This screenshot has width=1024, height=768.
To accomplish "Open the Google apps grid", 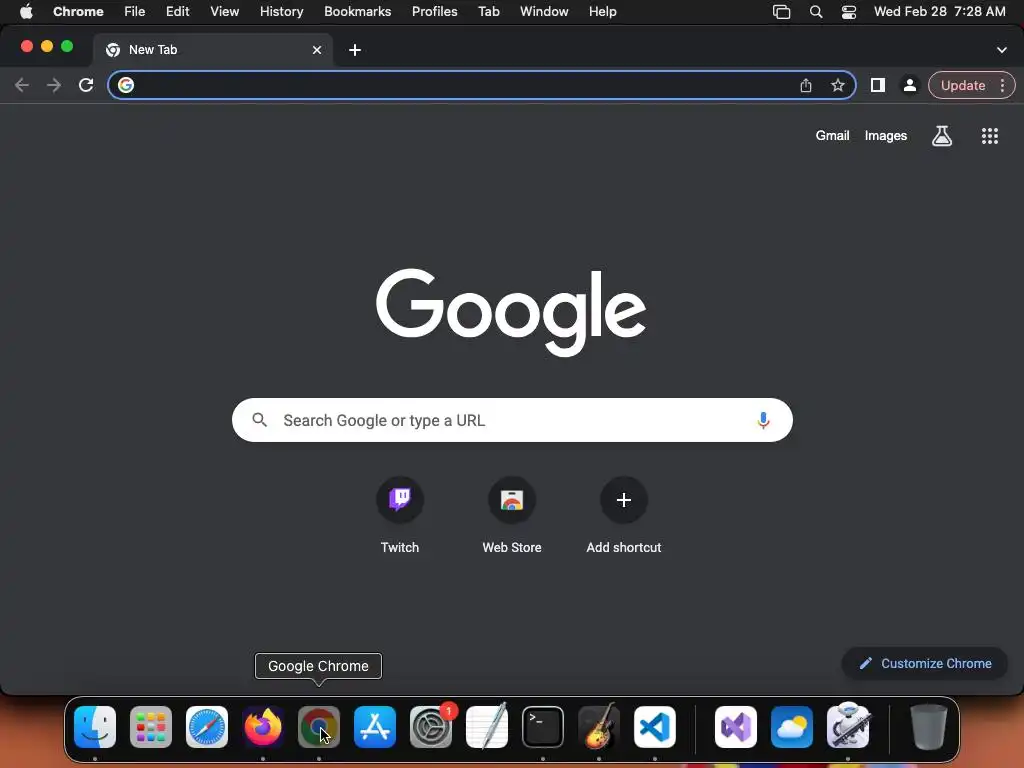I will pyautogui.click(x=990, y=136).
